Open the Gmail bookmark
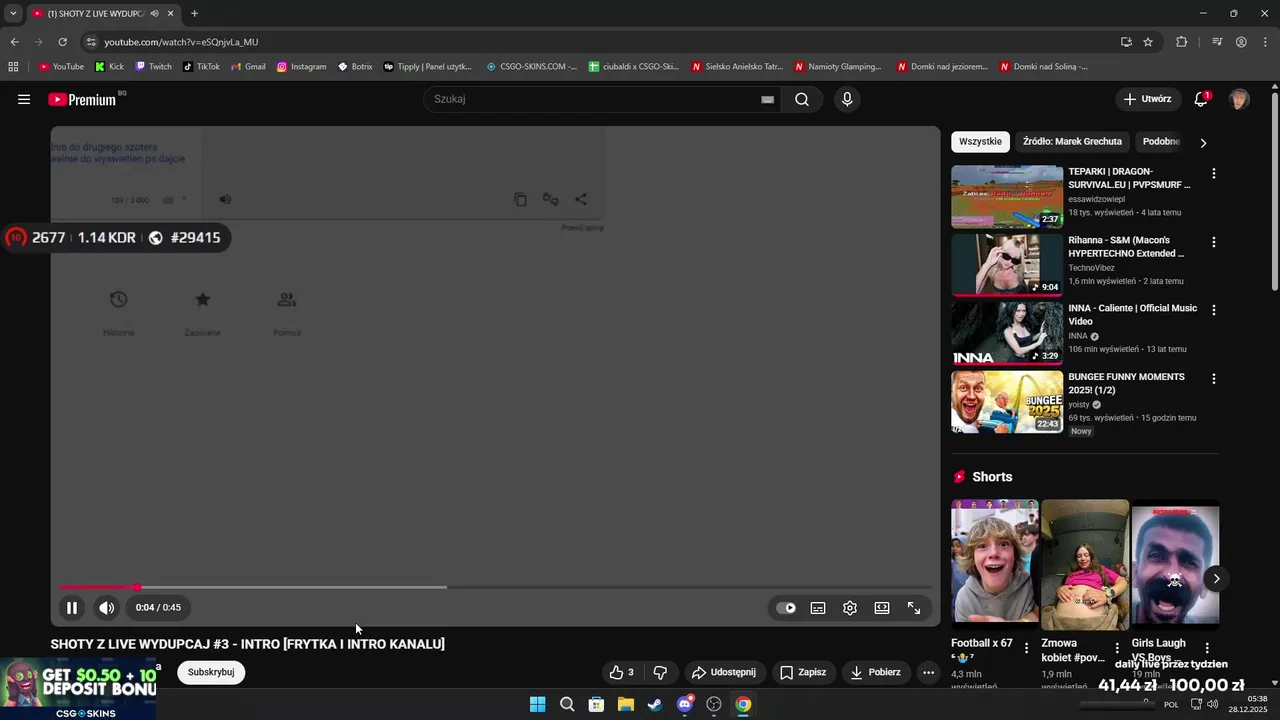The width and height of the screenshot is (1280, 720). click(x=248, y=66)
